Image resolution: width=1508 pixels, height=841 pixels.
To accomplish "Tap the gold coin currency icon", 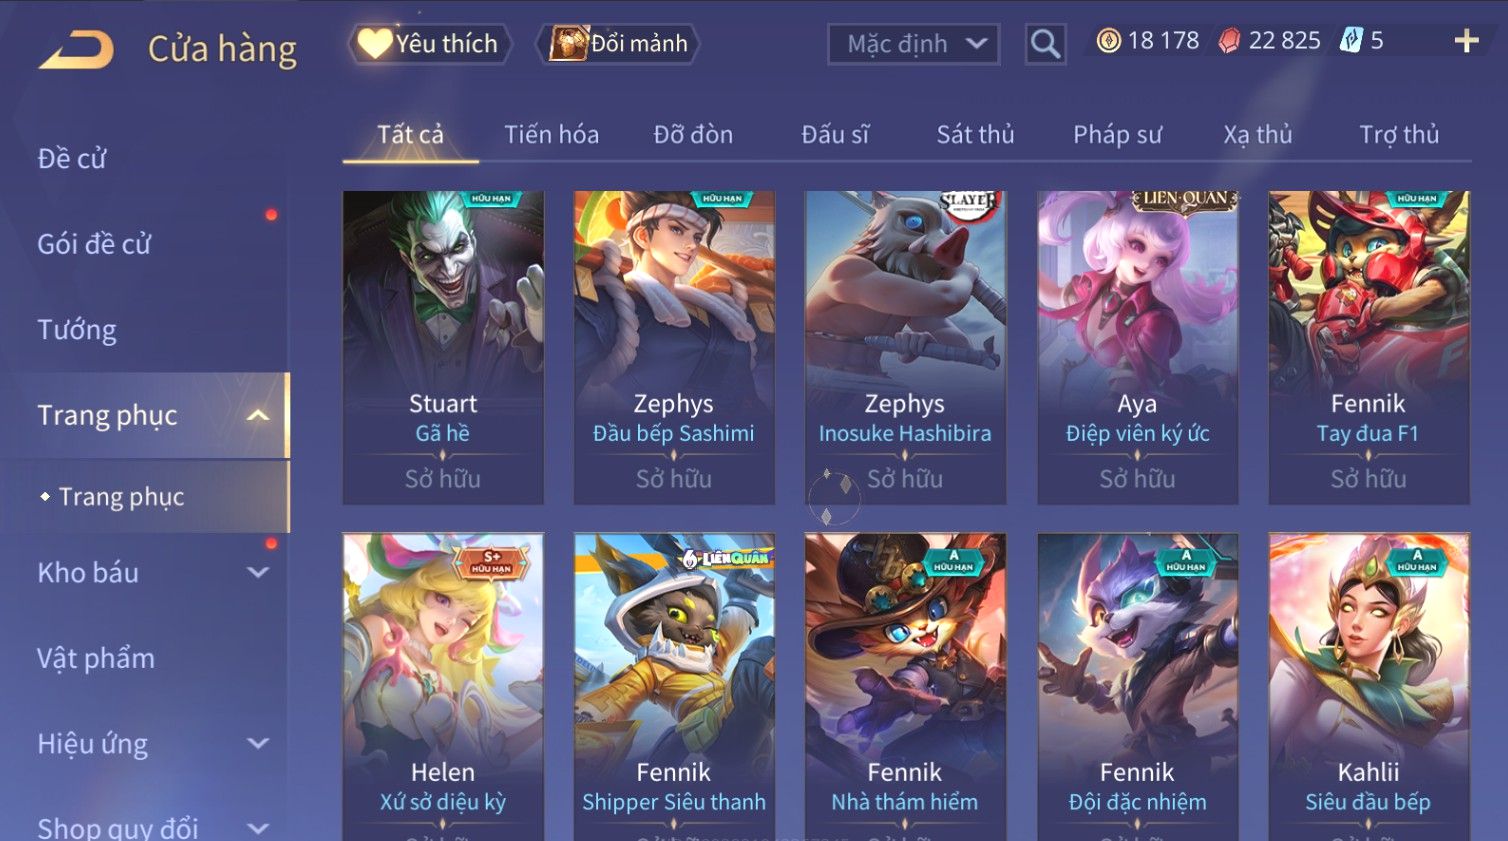I will click(x=1108, y=41).
